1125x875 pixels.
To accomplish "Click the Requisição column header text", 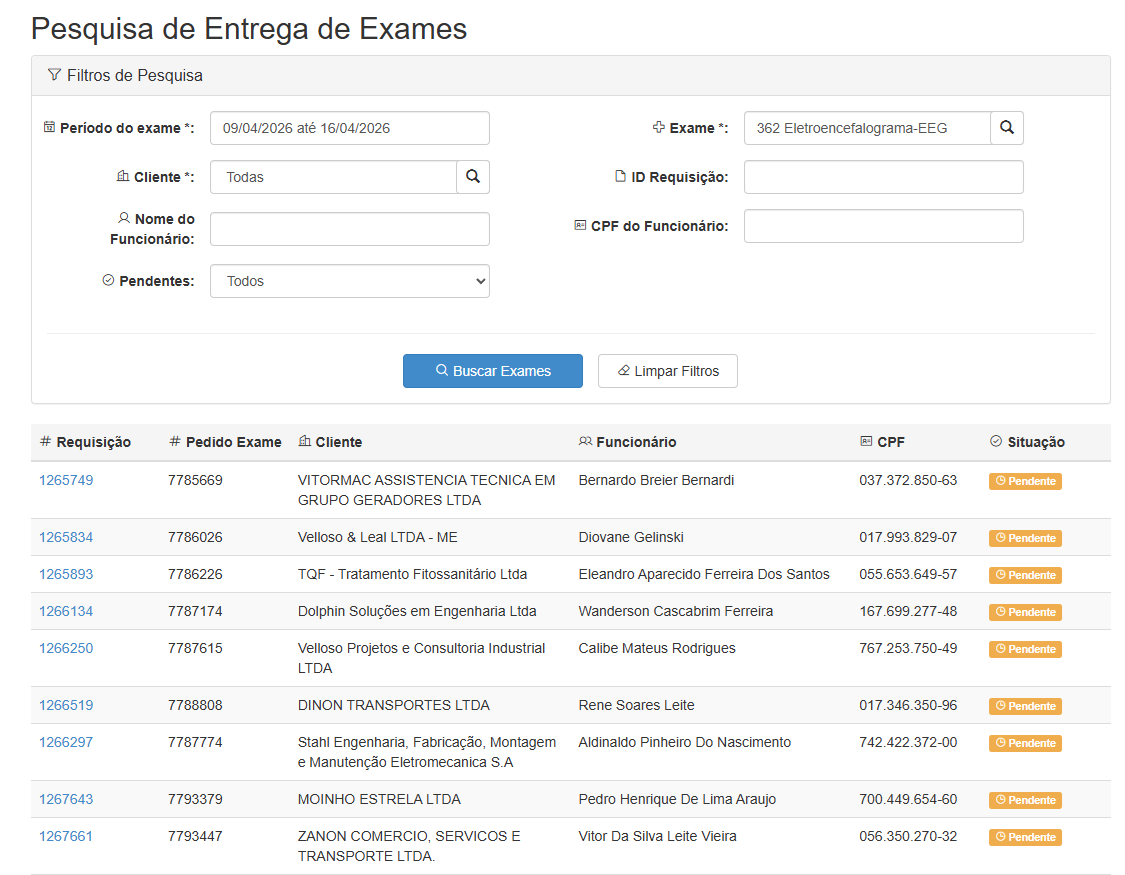I will (x=93, y=442).
